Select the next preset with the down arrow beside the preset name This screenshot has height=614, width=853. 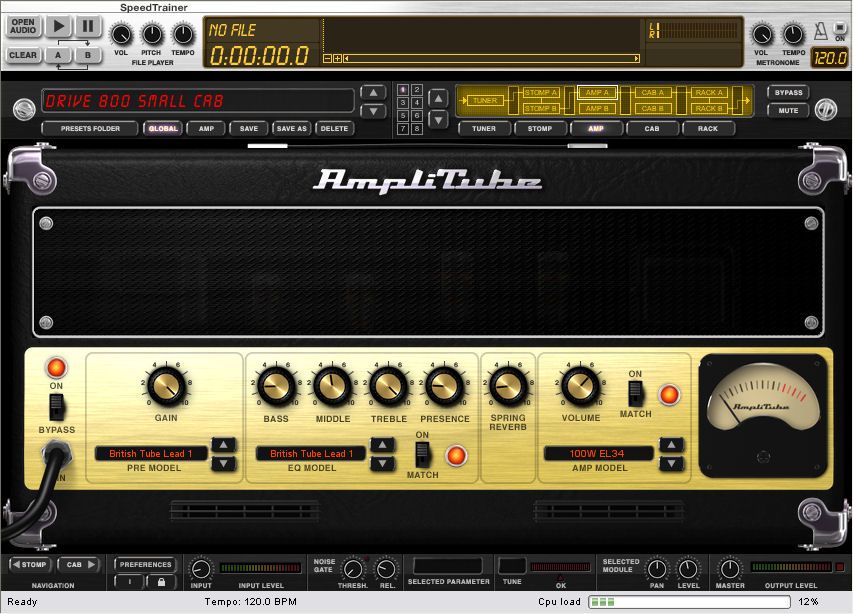[373, 111]
